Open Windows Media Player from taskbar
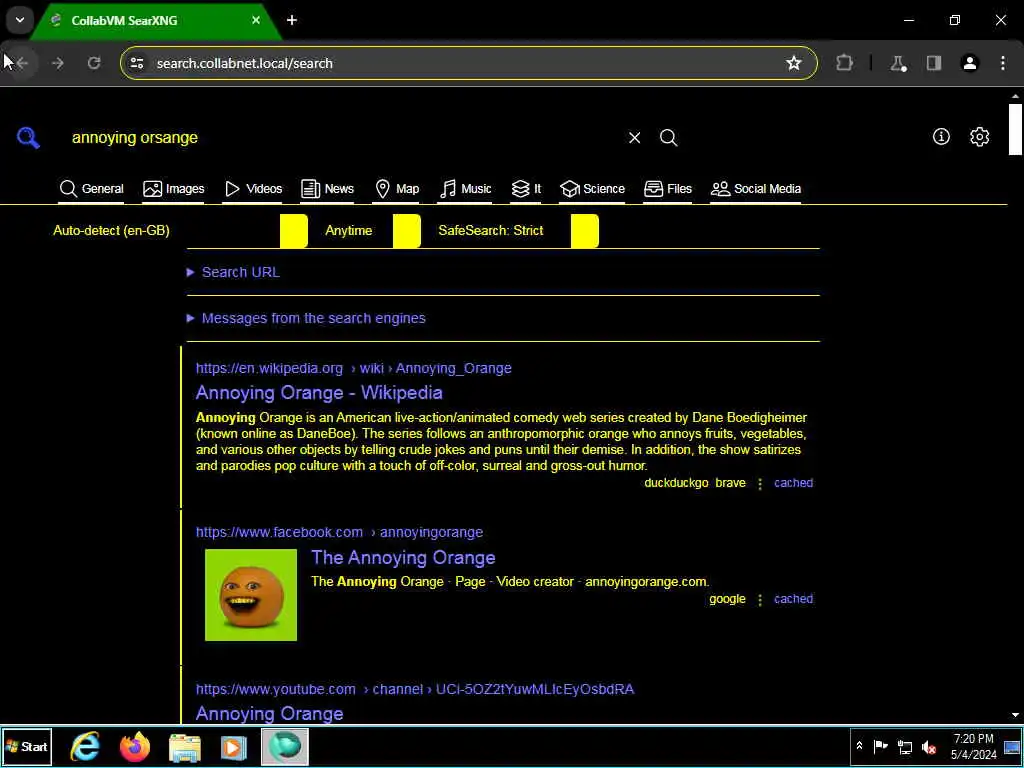 pyautogui.click(x=234, y=747)
